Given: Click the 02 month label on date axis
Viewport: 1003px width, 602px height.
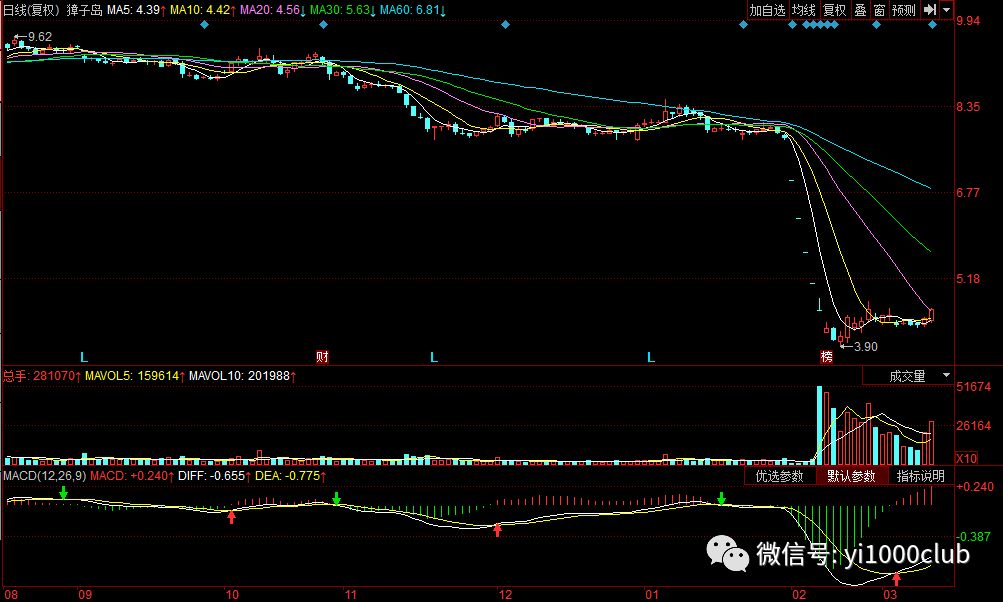Looking at the screenshot, I should coord(800,594).
